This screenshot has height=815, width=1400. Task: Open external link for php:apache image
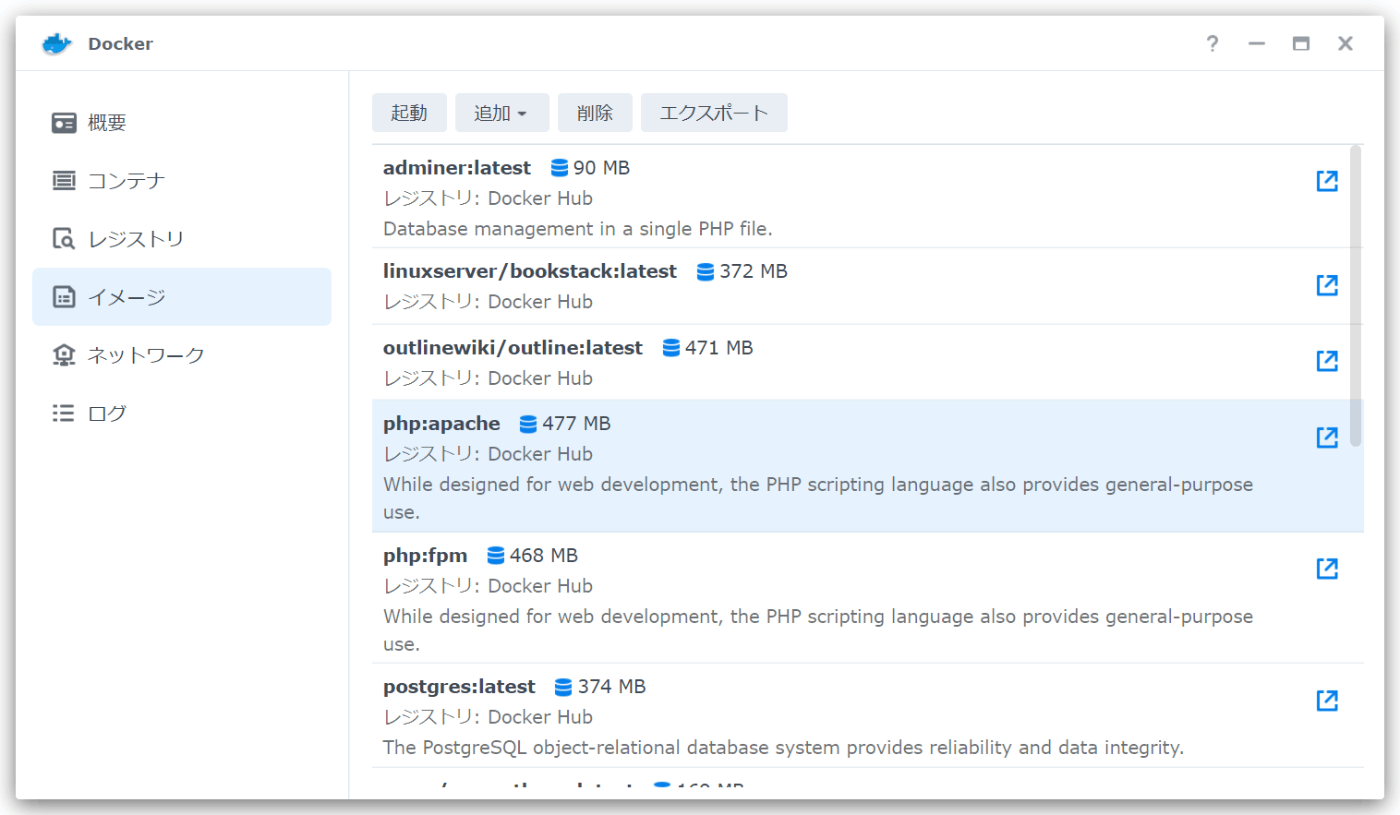coord(1327,437)
